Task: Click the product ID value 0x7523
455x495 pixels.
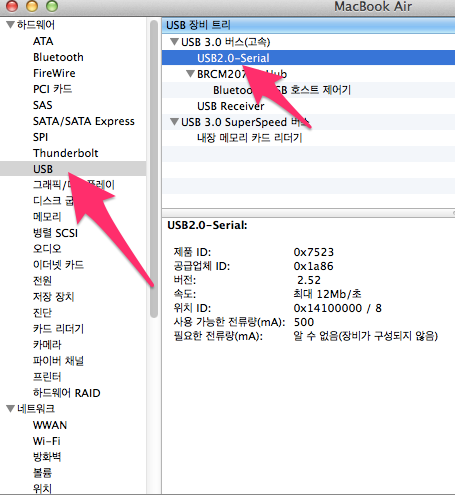Action: click(x=314, y=252)
